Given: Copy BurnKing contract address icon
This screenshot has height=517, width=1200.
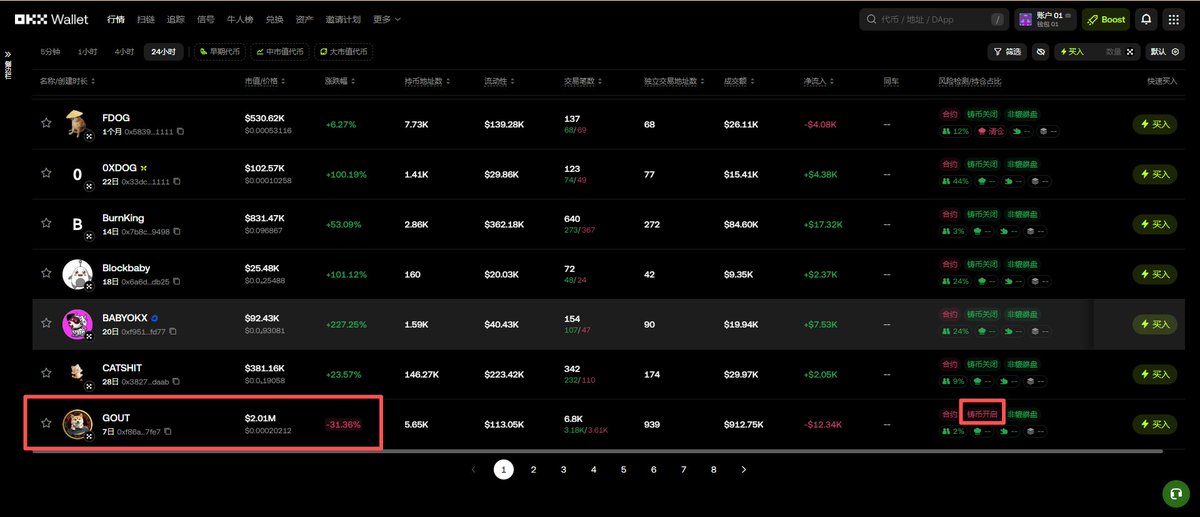Looking at the screenshot, I should pyautogui.click(x=179, y=231).
